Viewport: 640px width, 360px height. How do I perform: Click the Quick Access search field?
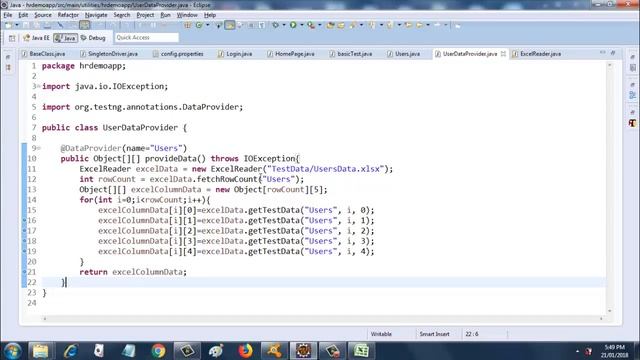[x=147, y=38]
